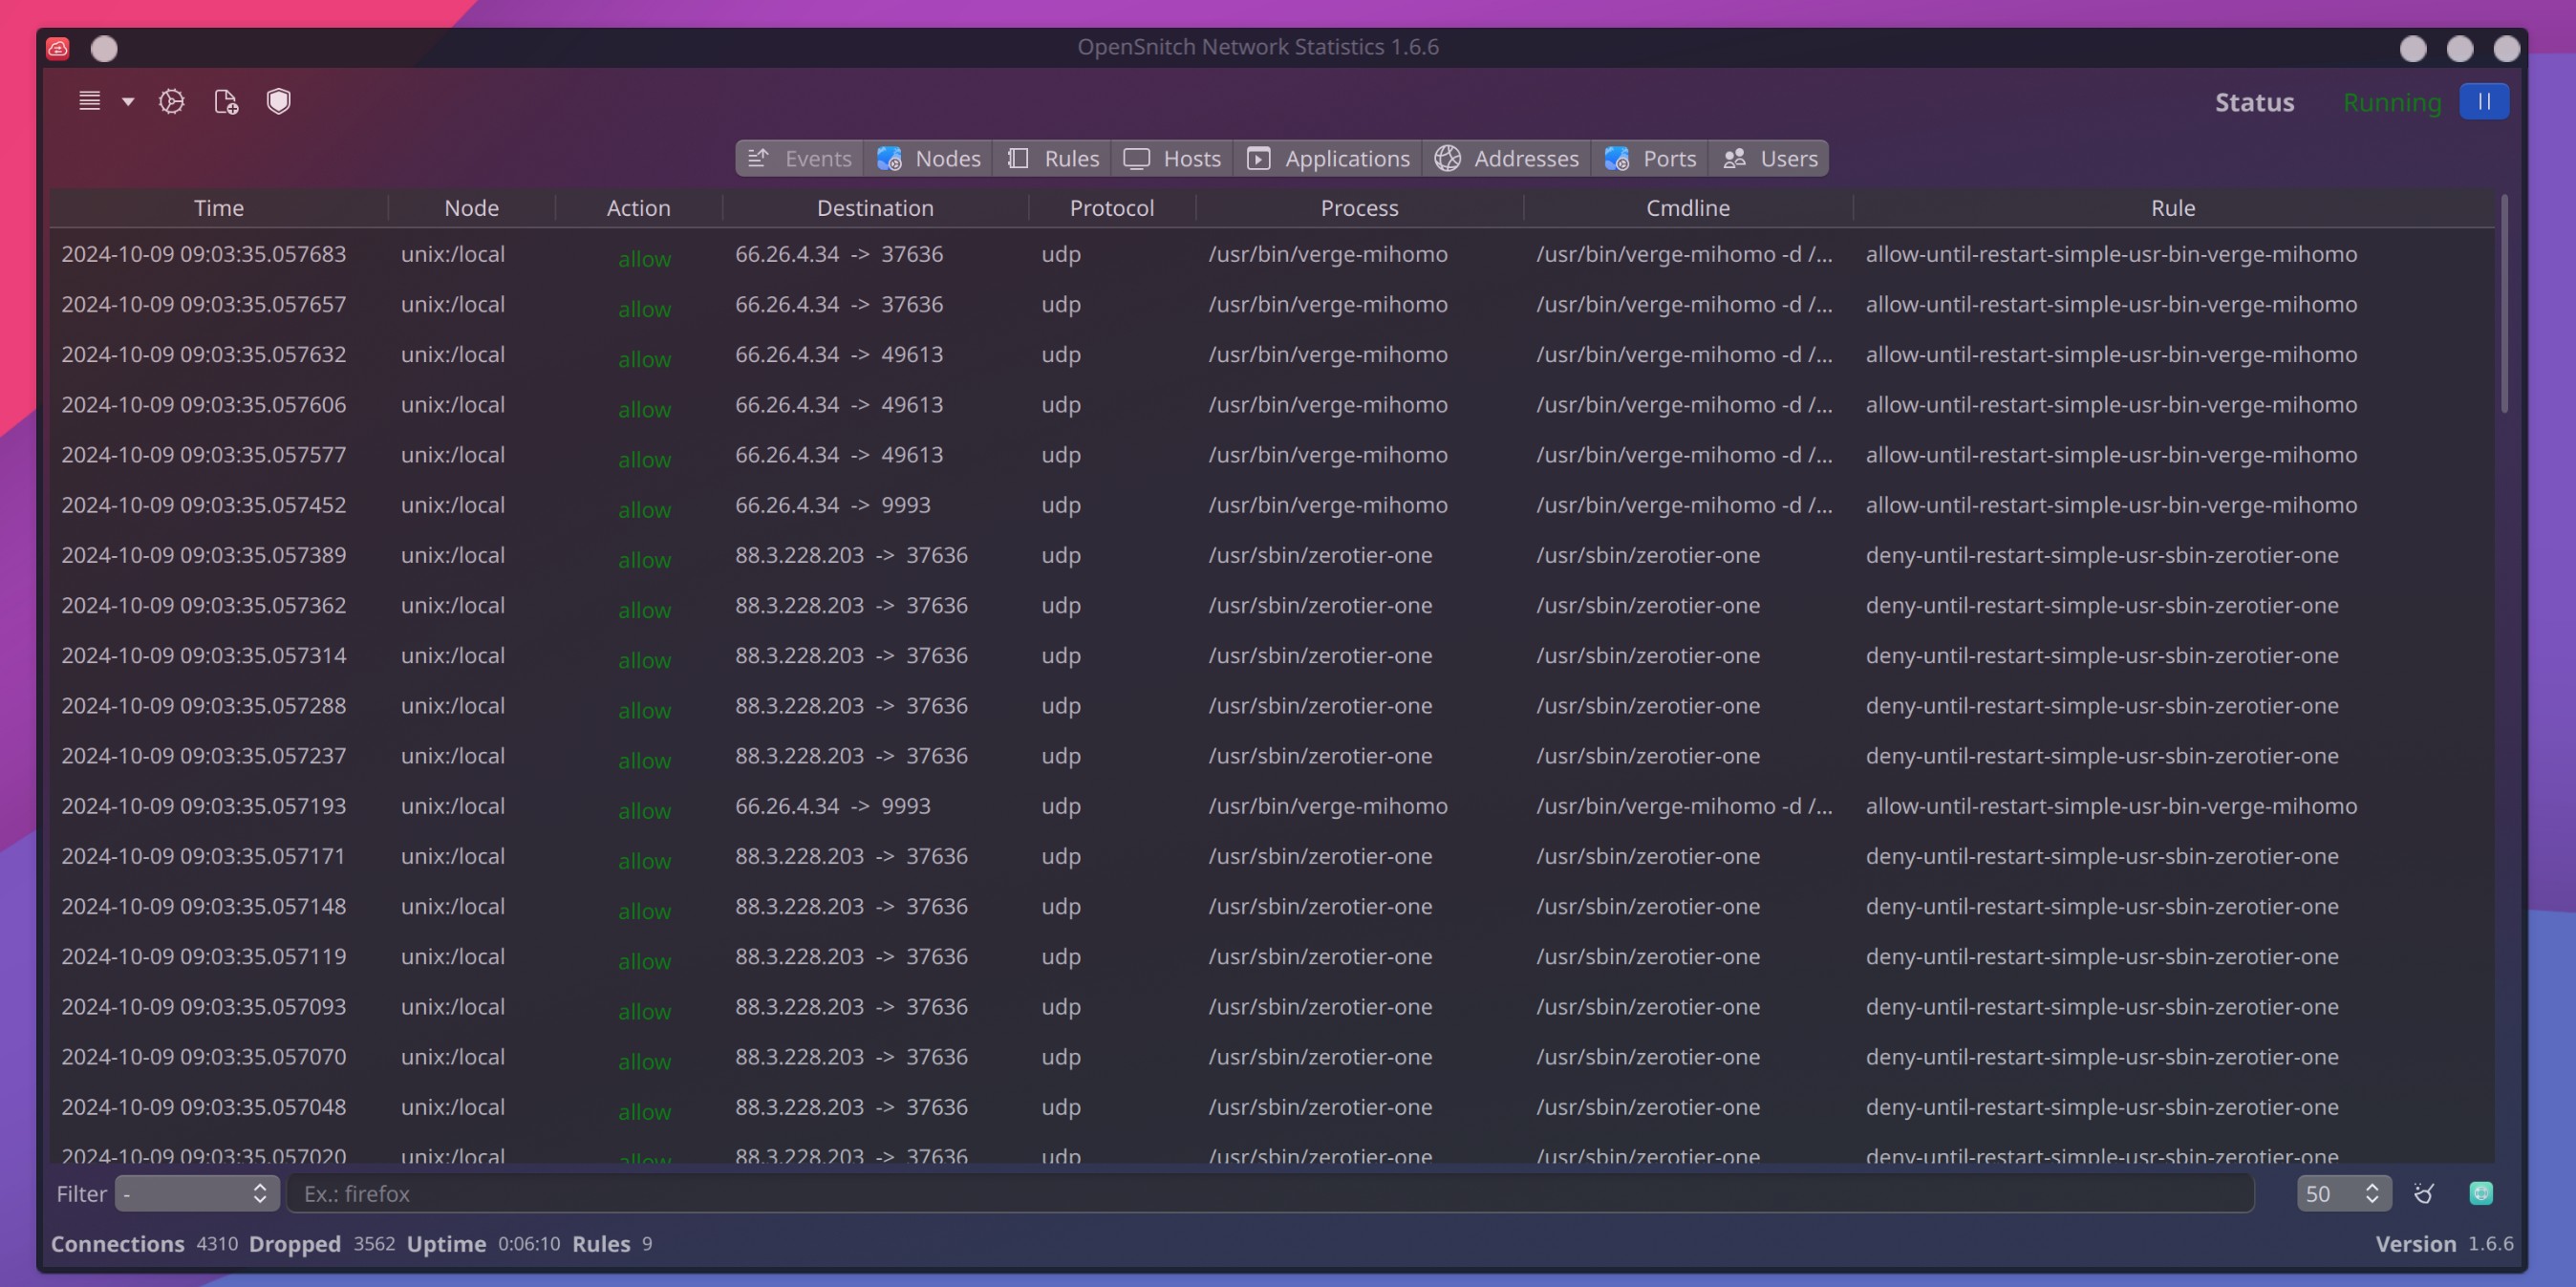This screenshot has height=1287, width=2576.
Task: Click 'unix:/local' node in row 09:03:35.057148
Action: pos(453,906)
